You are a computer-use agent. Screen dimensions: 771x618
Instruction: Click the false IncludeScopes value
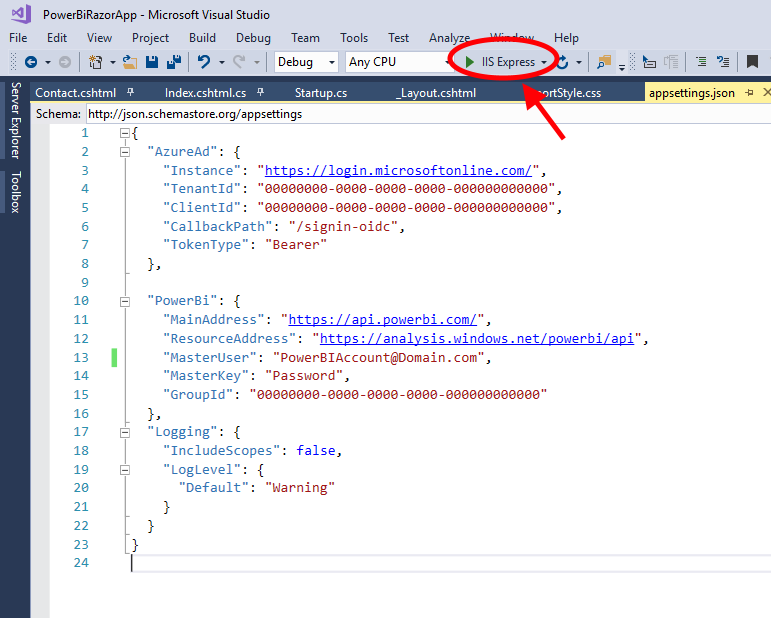[x=316, y=451]
